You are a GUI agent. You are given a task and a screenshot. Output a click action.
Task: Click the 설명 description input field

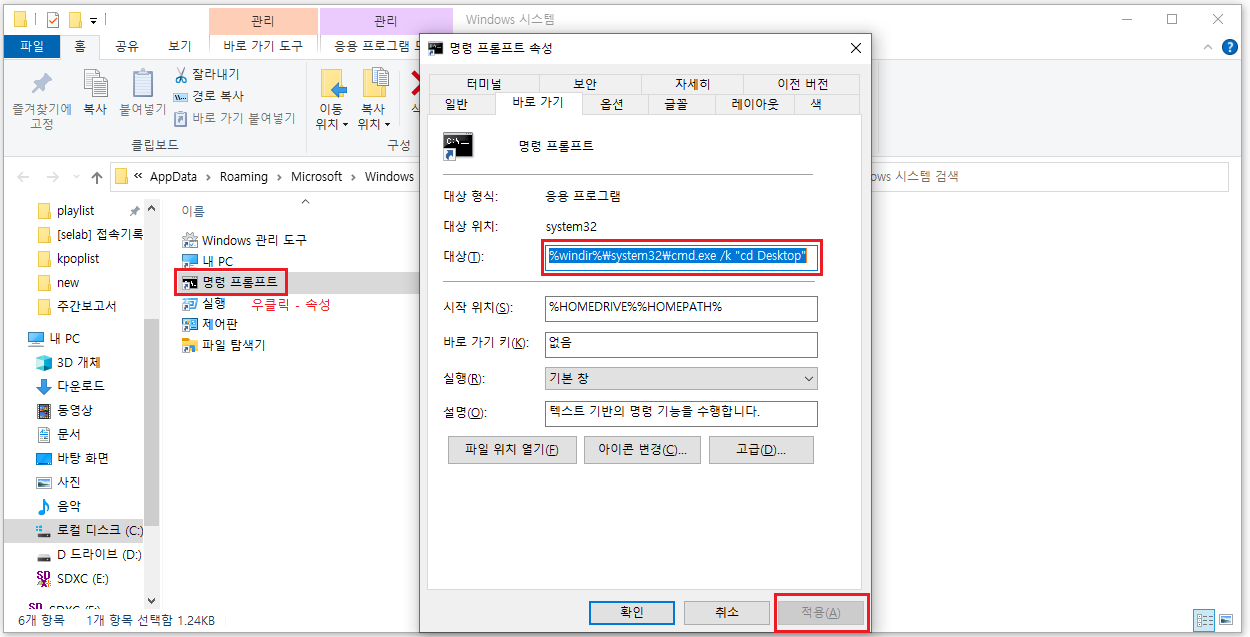point(681,414)
